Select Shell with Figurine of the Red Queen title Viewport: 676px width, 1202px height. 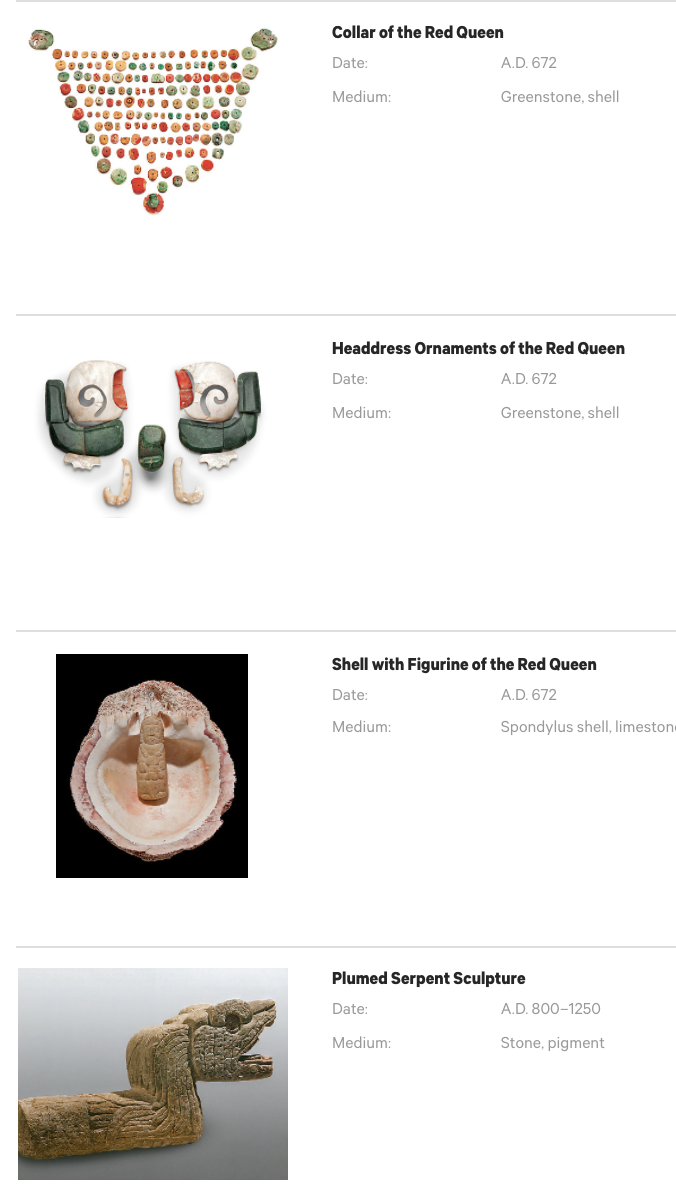[x=464, y=665]
